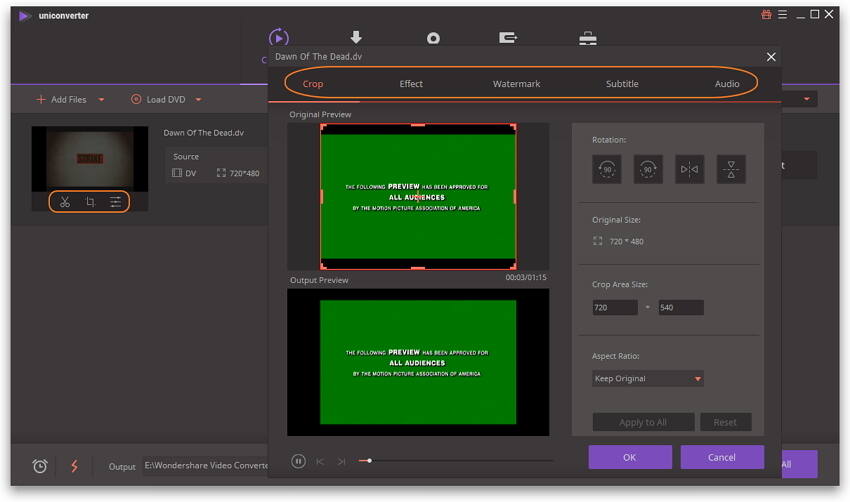Click the Load DVD label
The image size is (850, 502).
(x=166, y=100)
